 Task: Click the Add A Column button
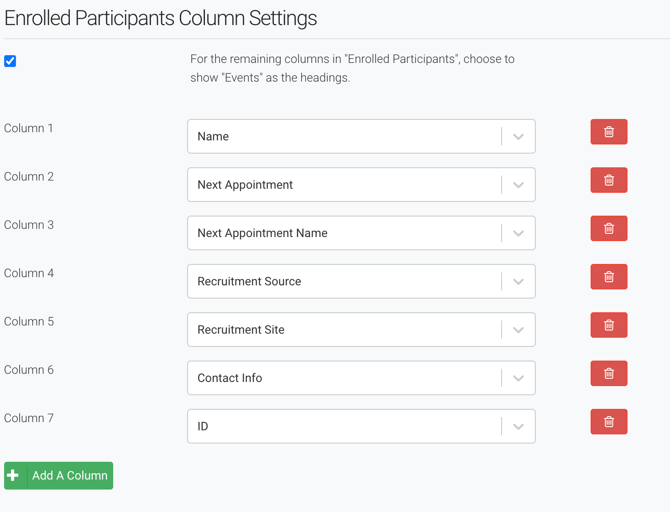coord(69,476)
